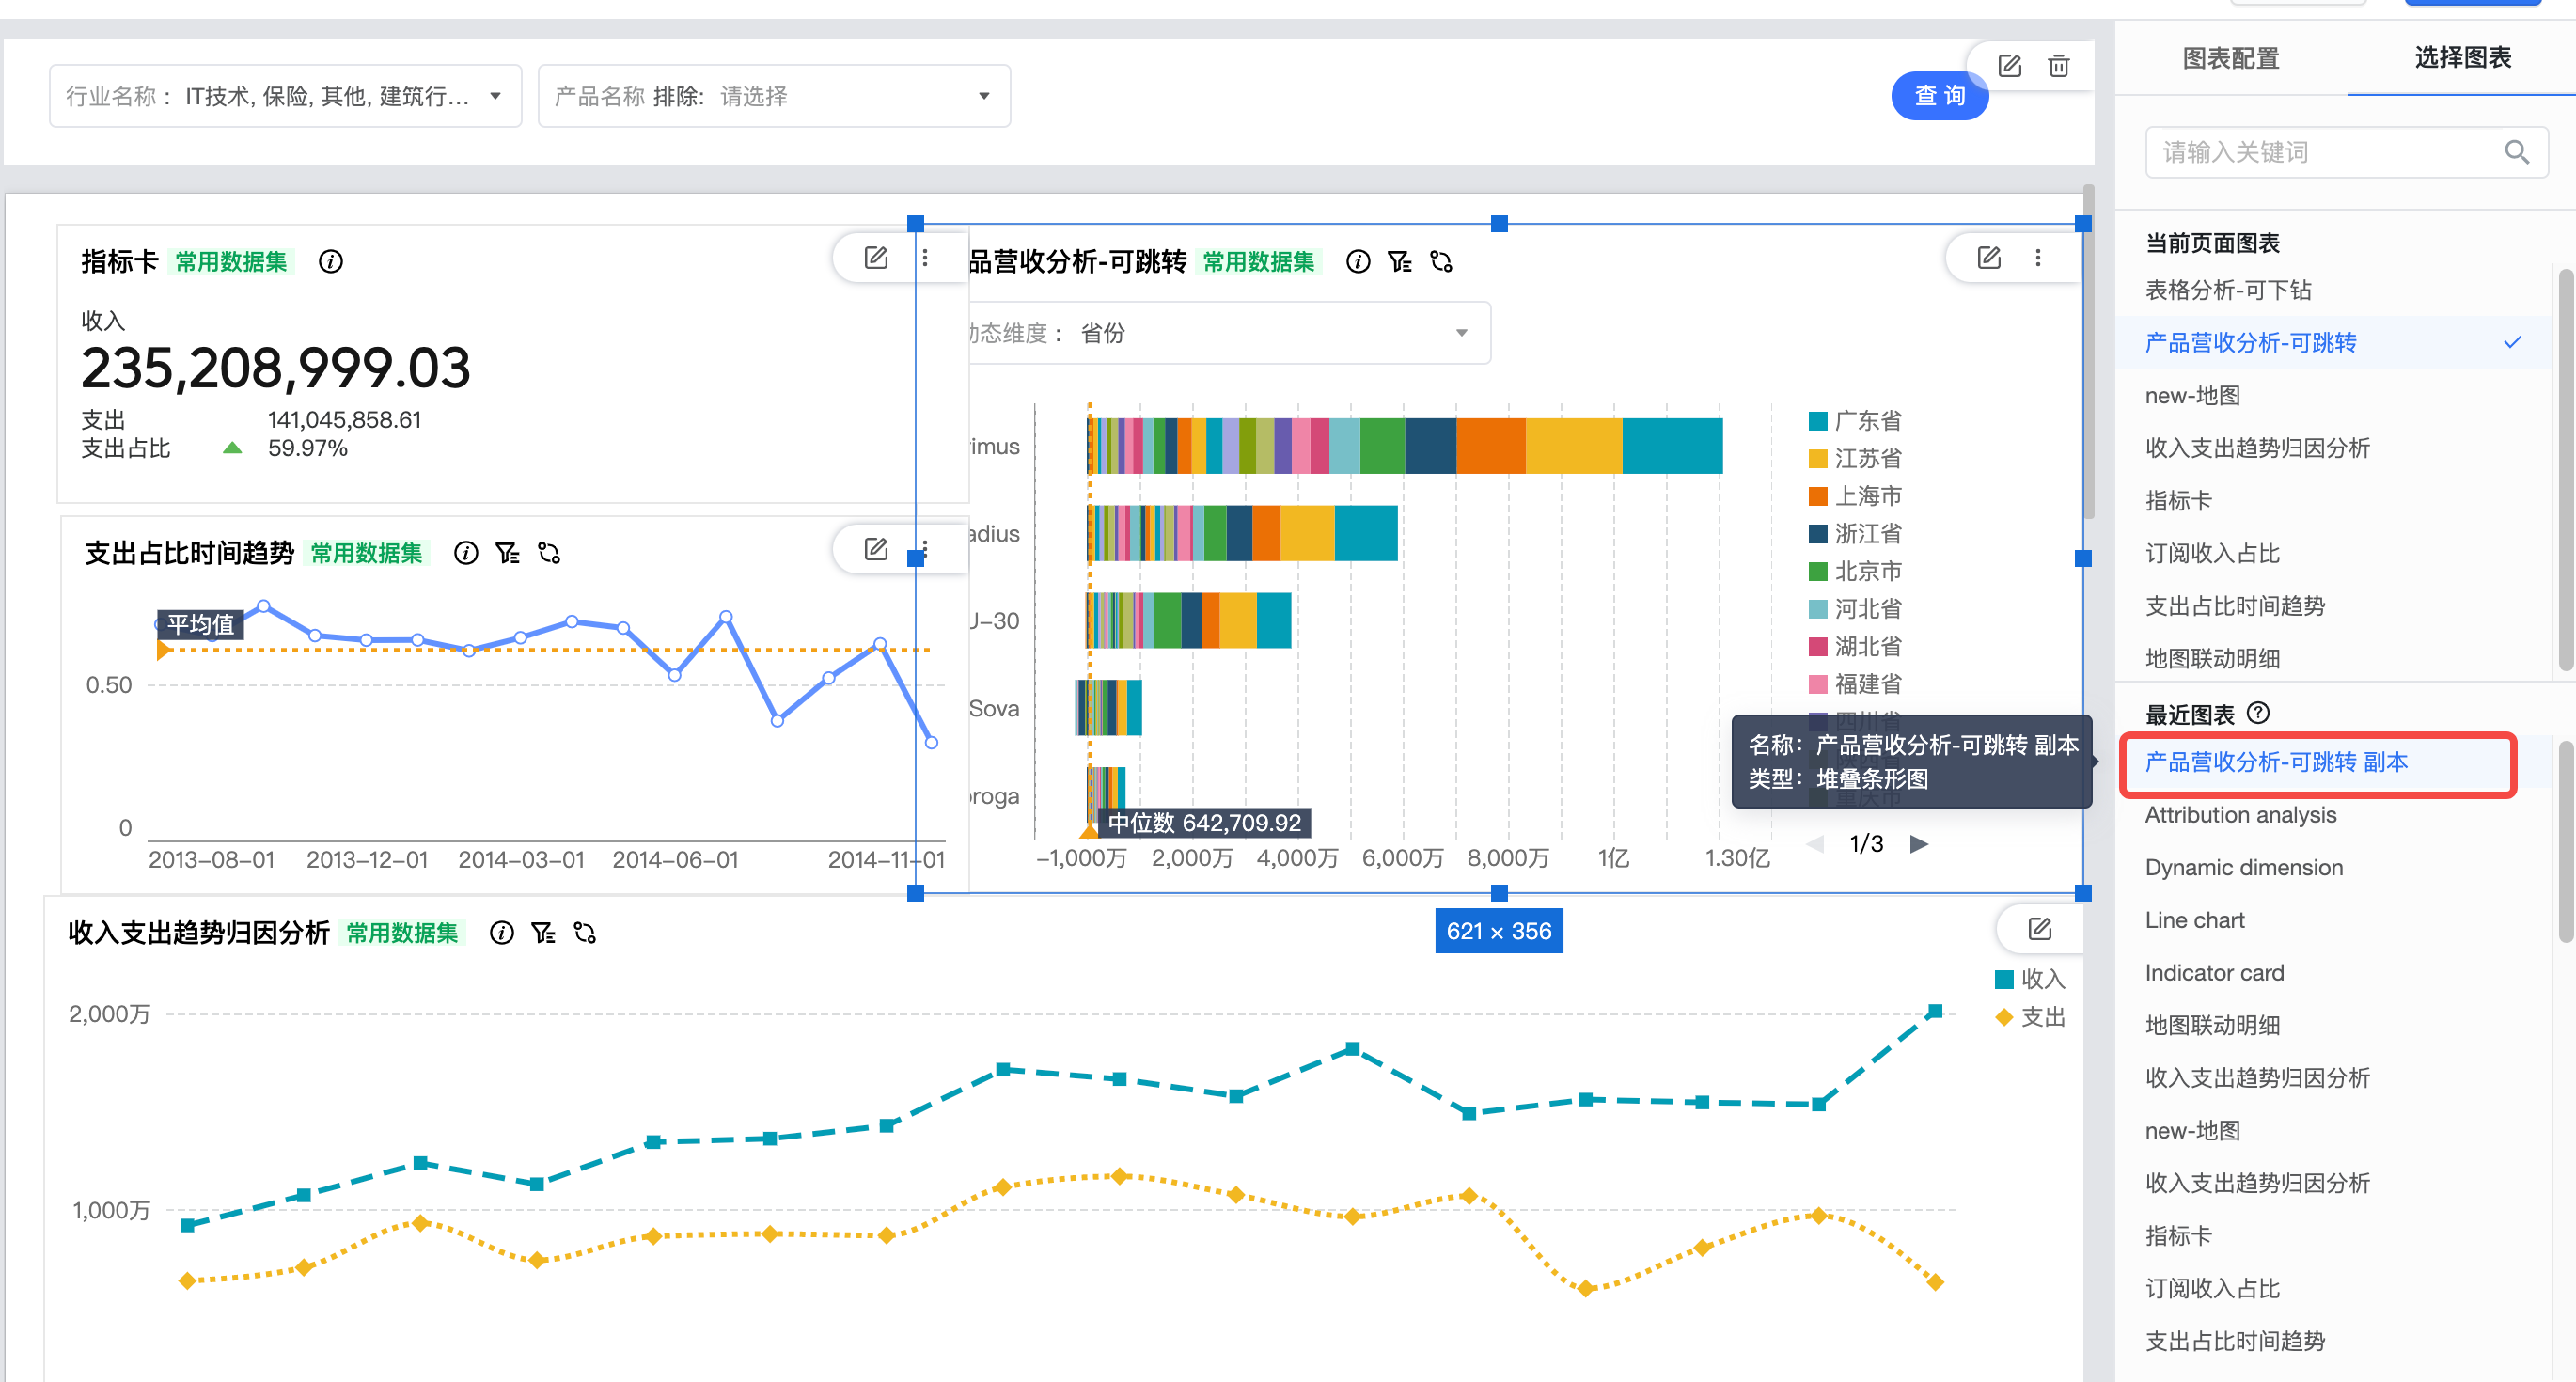Image resolution: width=2576 pixels, height=1382 pixels.
Task: Edit the 收入支出趋势归因分析 chart
Action: (2039, 929)
